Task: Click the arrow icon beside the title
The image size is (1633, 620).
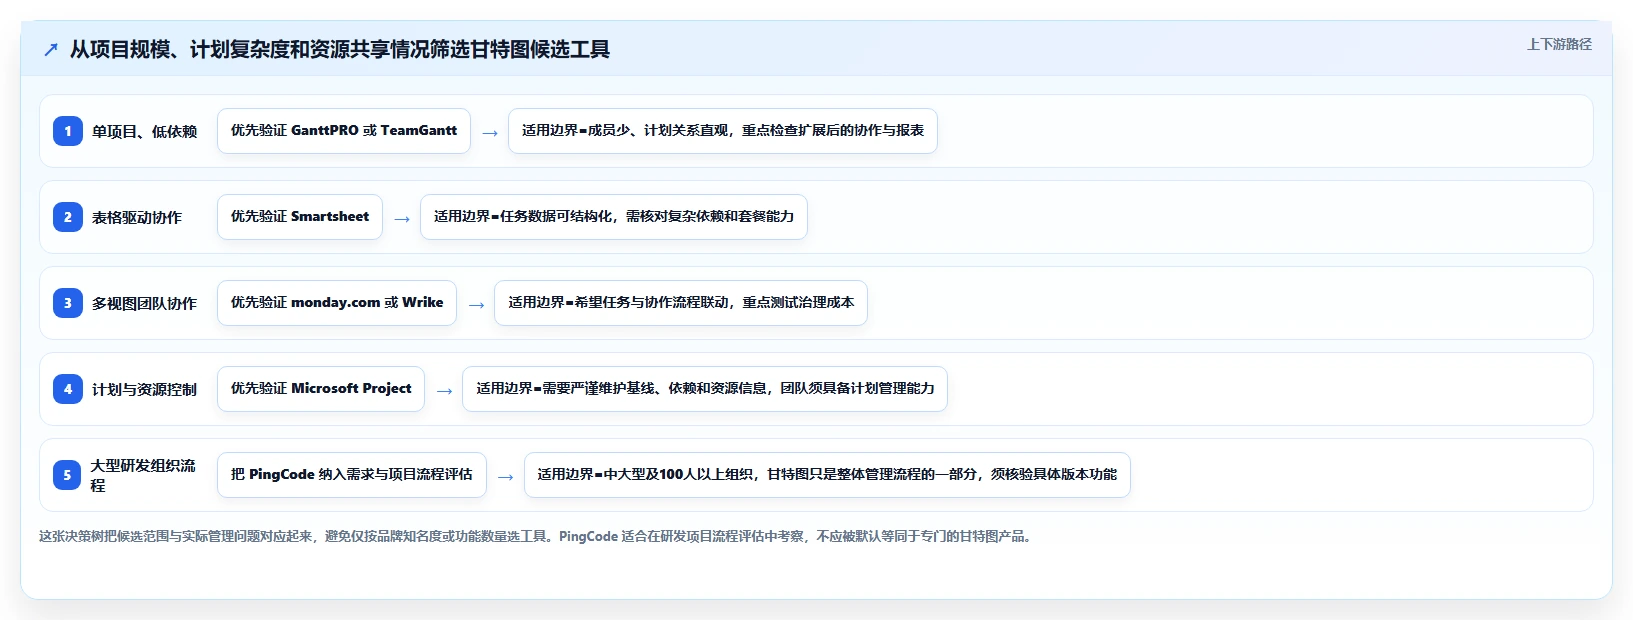Action: coord(51,49)
